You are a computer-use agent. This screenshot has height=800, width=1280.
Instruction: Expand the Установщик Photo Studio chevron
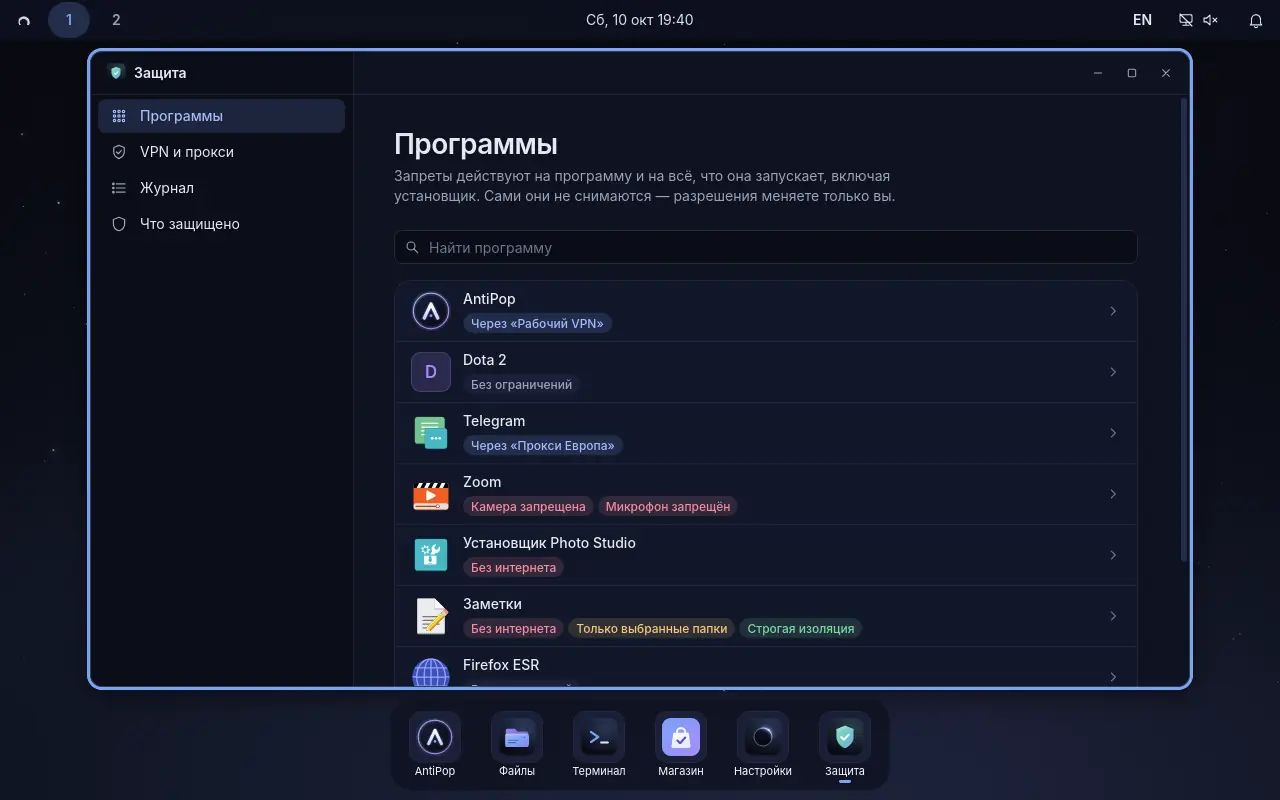pyautogui.click(x=1113, y=555)
